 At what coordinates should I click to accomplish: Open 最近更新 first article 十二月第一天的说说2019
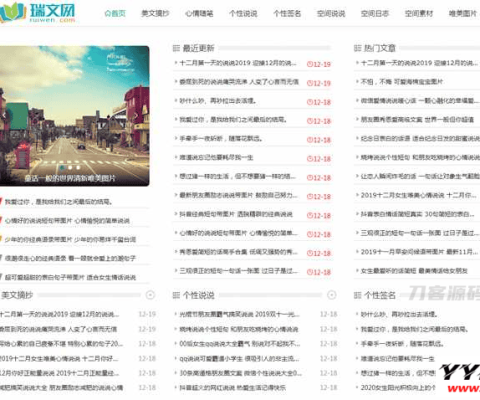coord(238,63)
